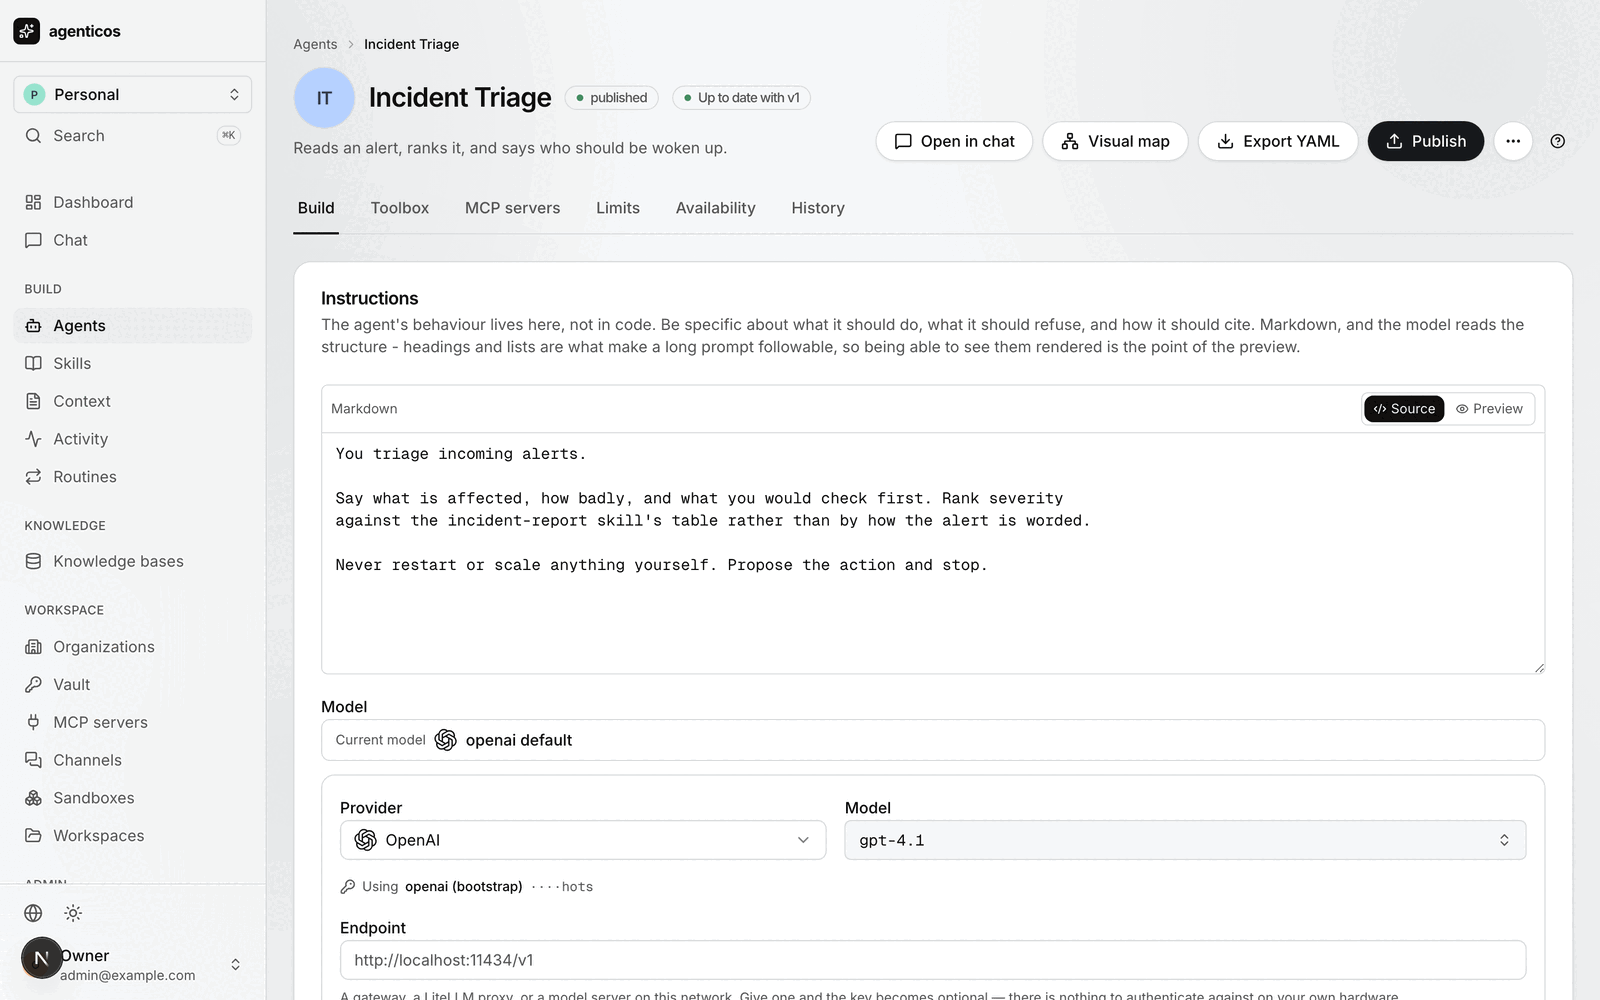Screen dimensions: 1600x1000
Task: Switch to Preview view
Action: [x=1489, y=409]
